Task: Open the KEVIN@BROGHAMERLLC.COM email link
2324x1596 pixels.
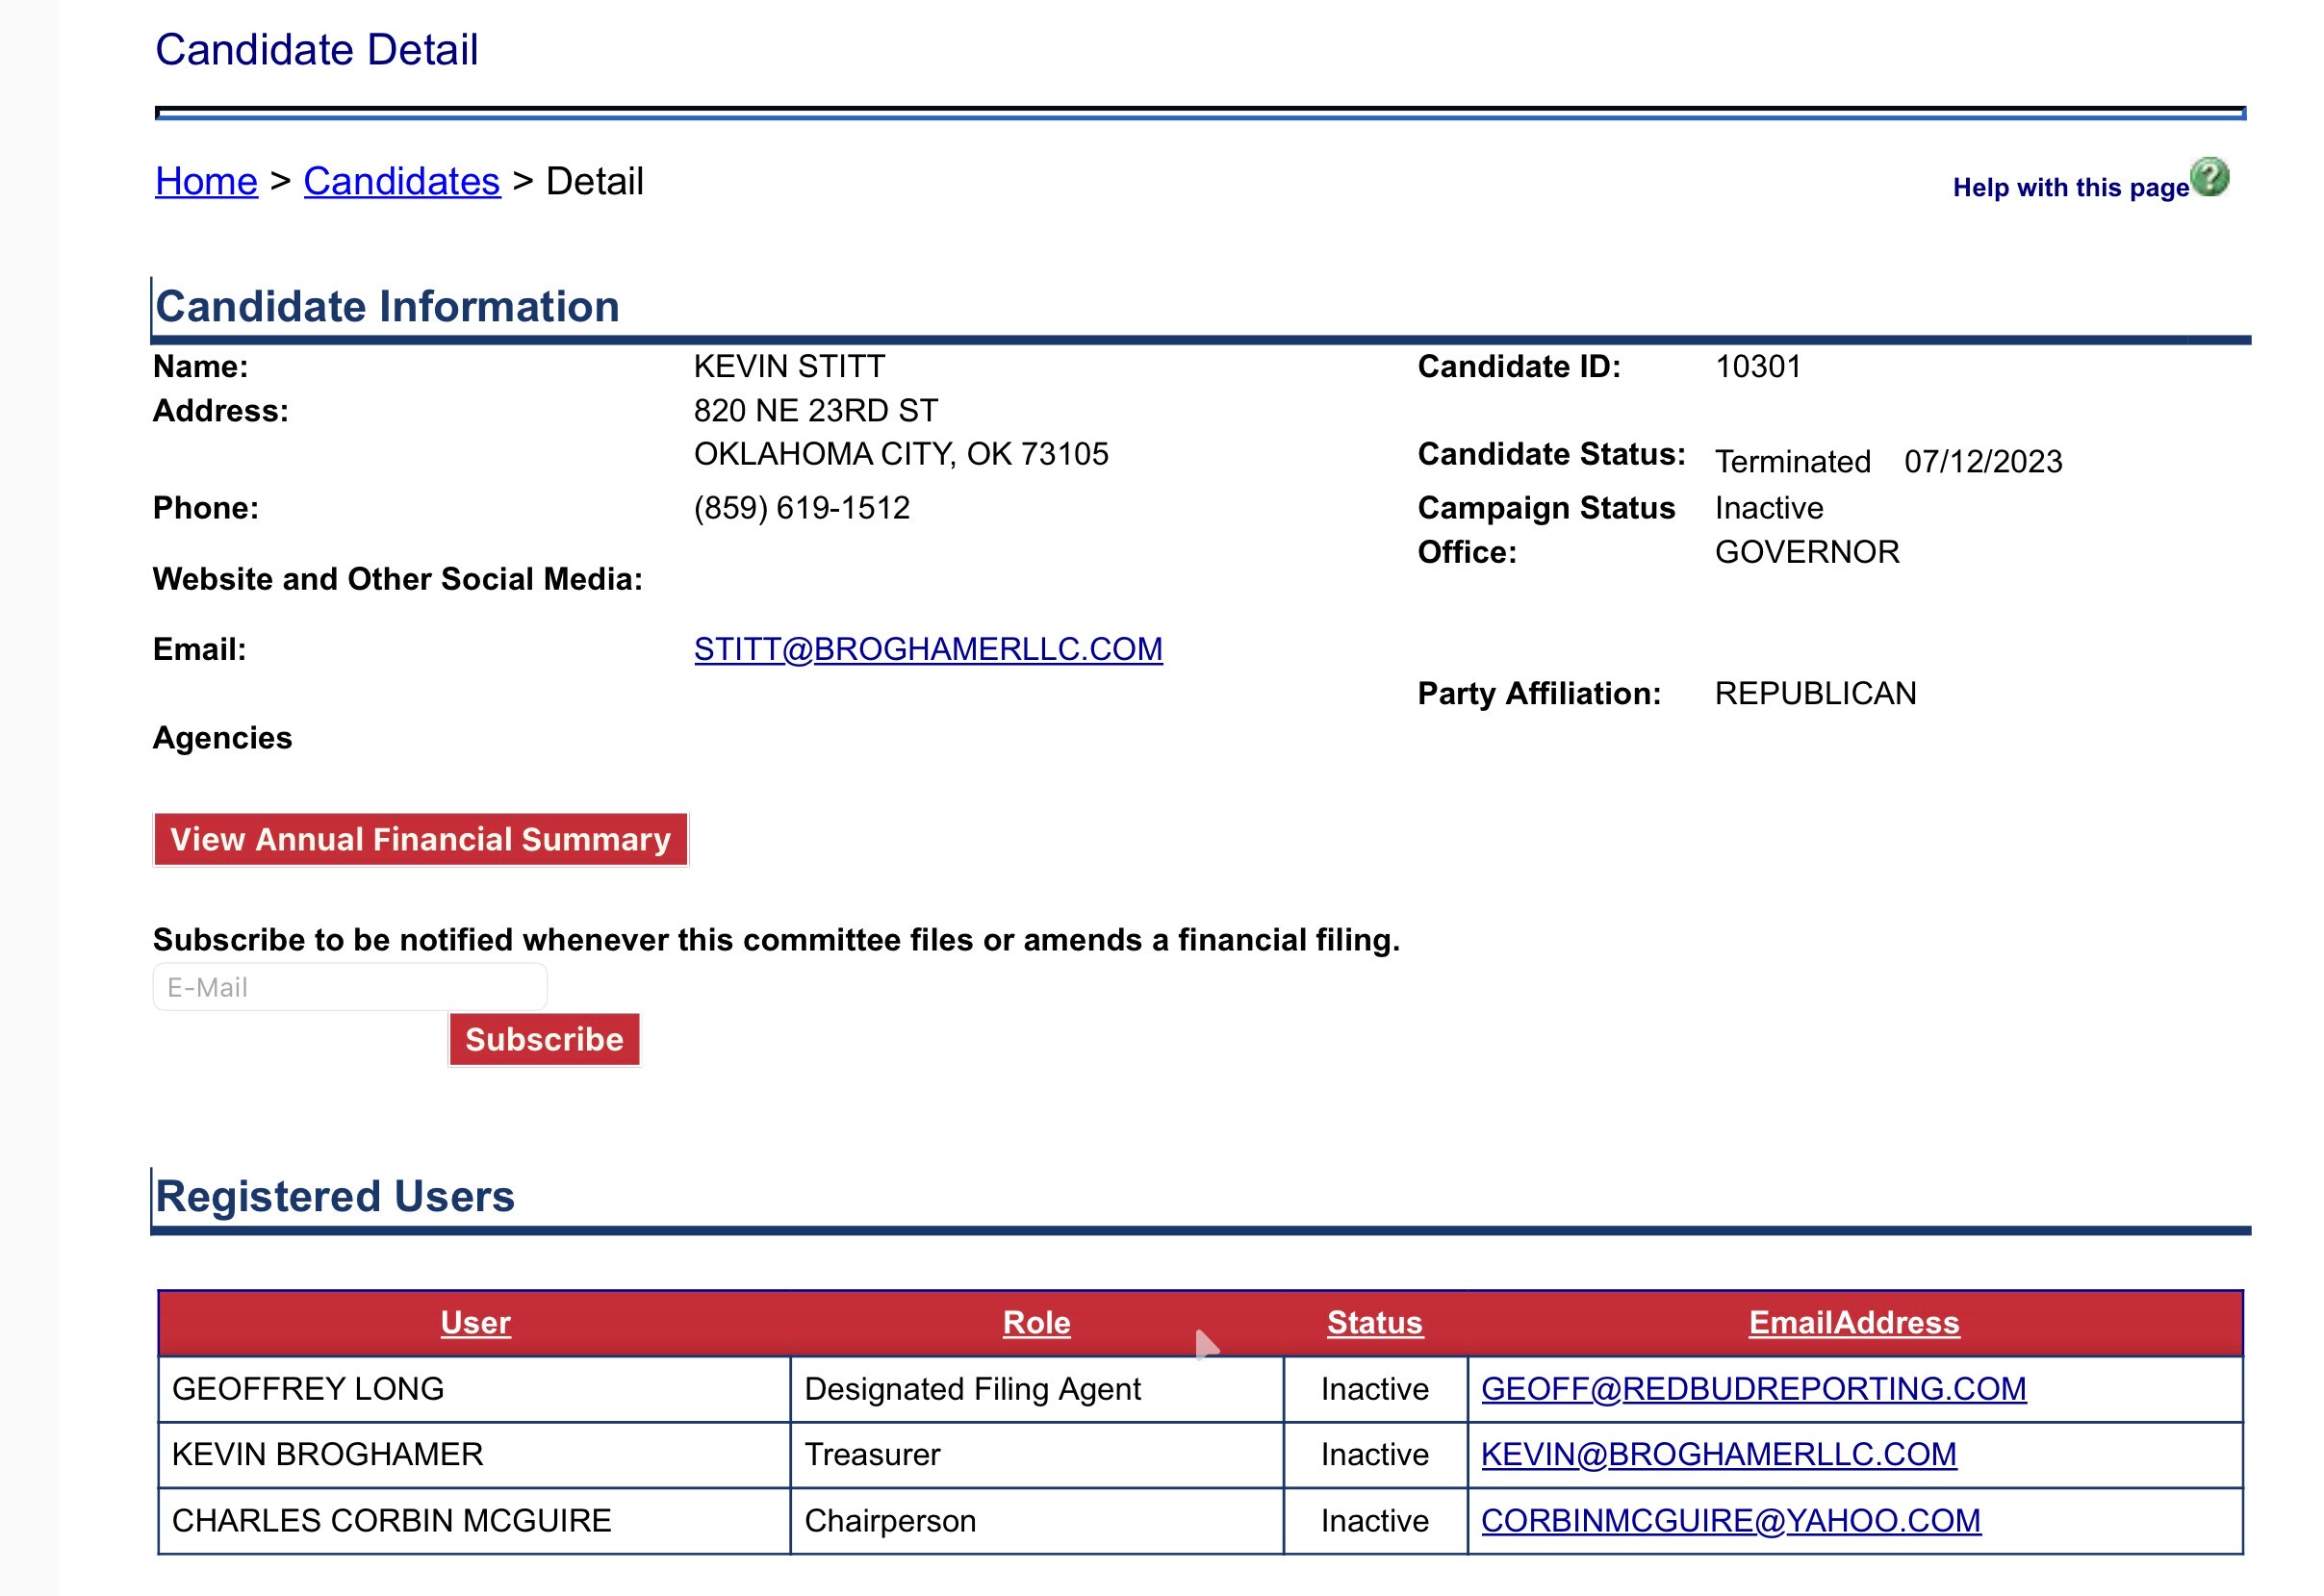Action: (x=1718, y=1454)
